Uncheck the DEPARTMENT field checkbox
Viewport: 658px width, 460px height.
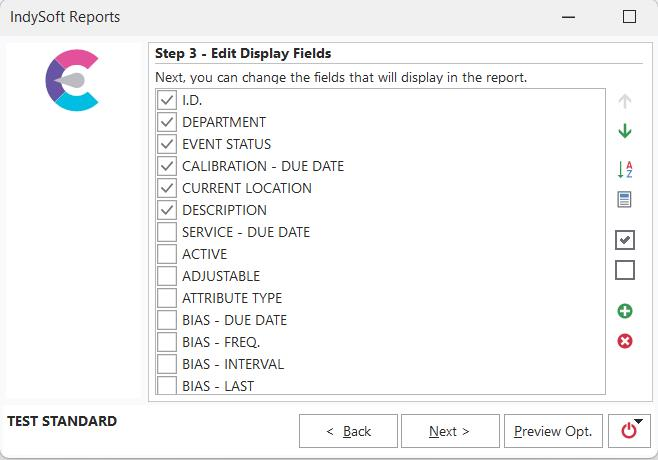(167, 122)
